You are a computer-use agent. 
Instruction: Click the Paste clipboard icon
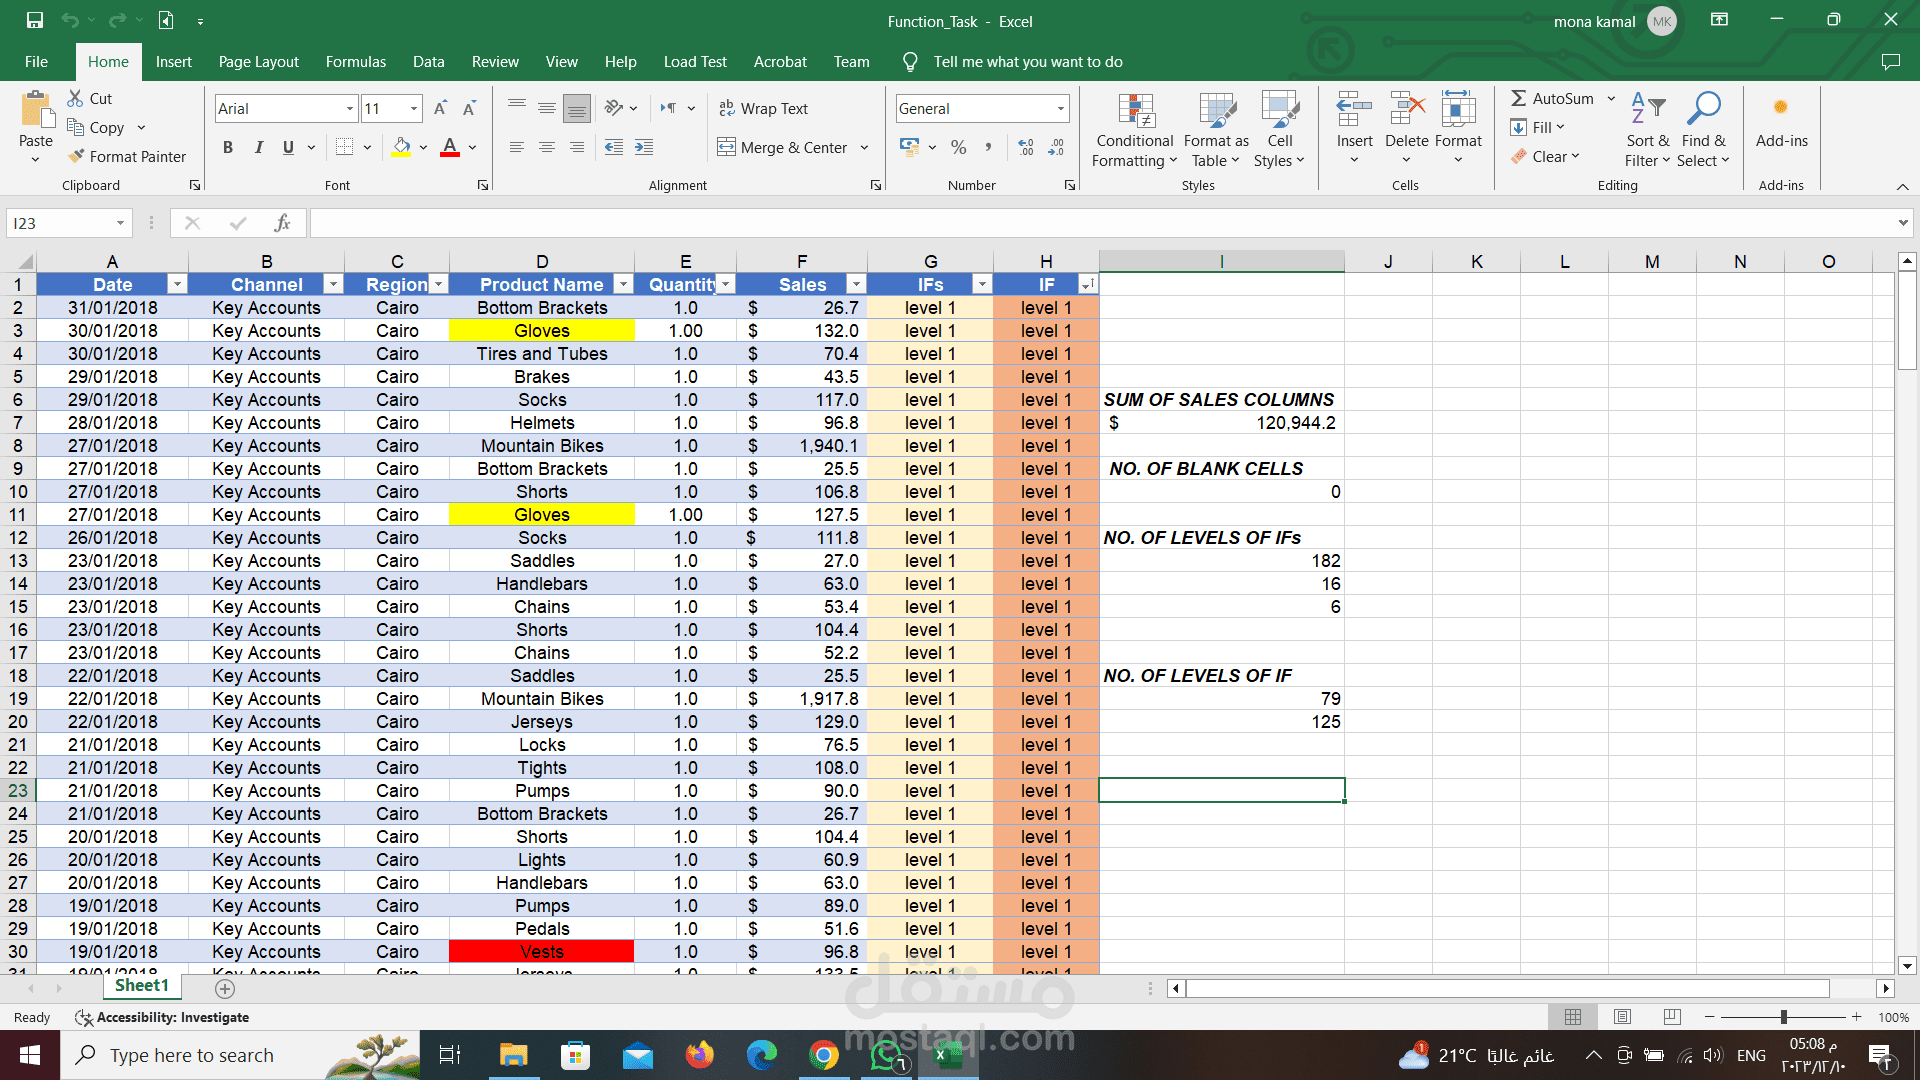coord(37,110)
